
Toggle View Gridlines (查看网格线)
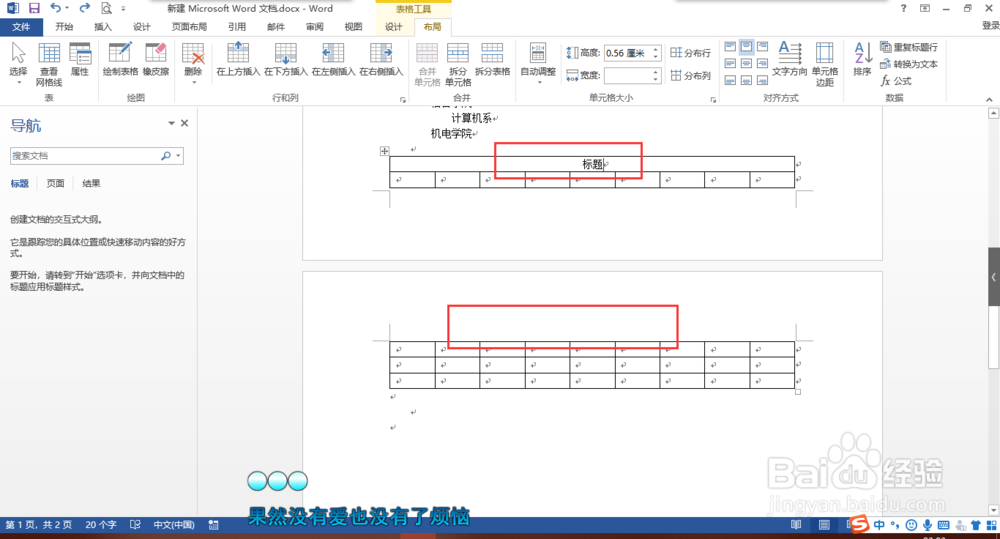[48, 64]
